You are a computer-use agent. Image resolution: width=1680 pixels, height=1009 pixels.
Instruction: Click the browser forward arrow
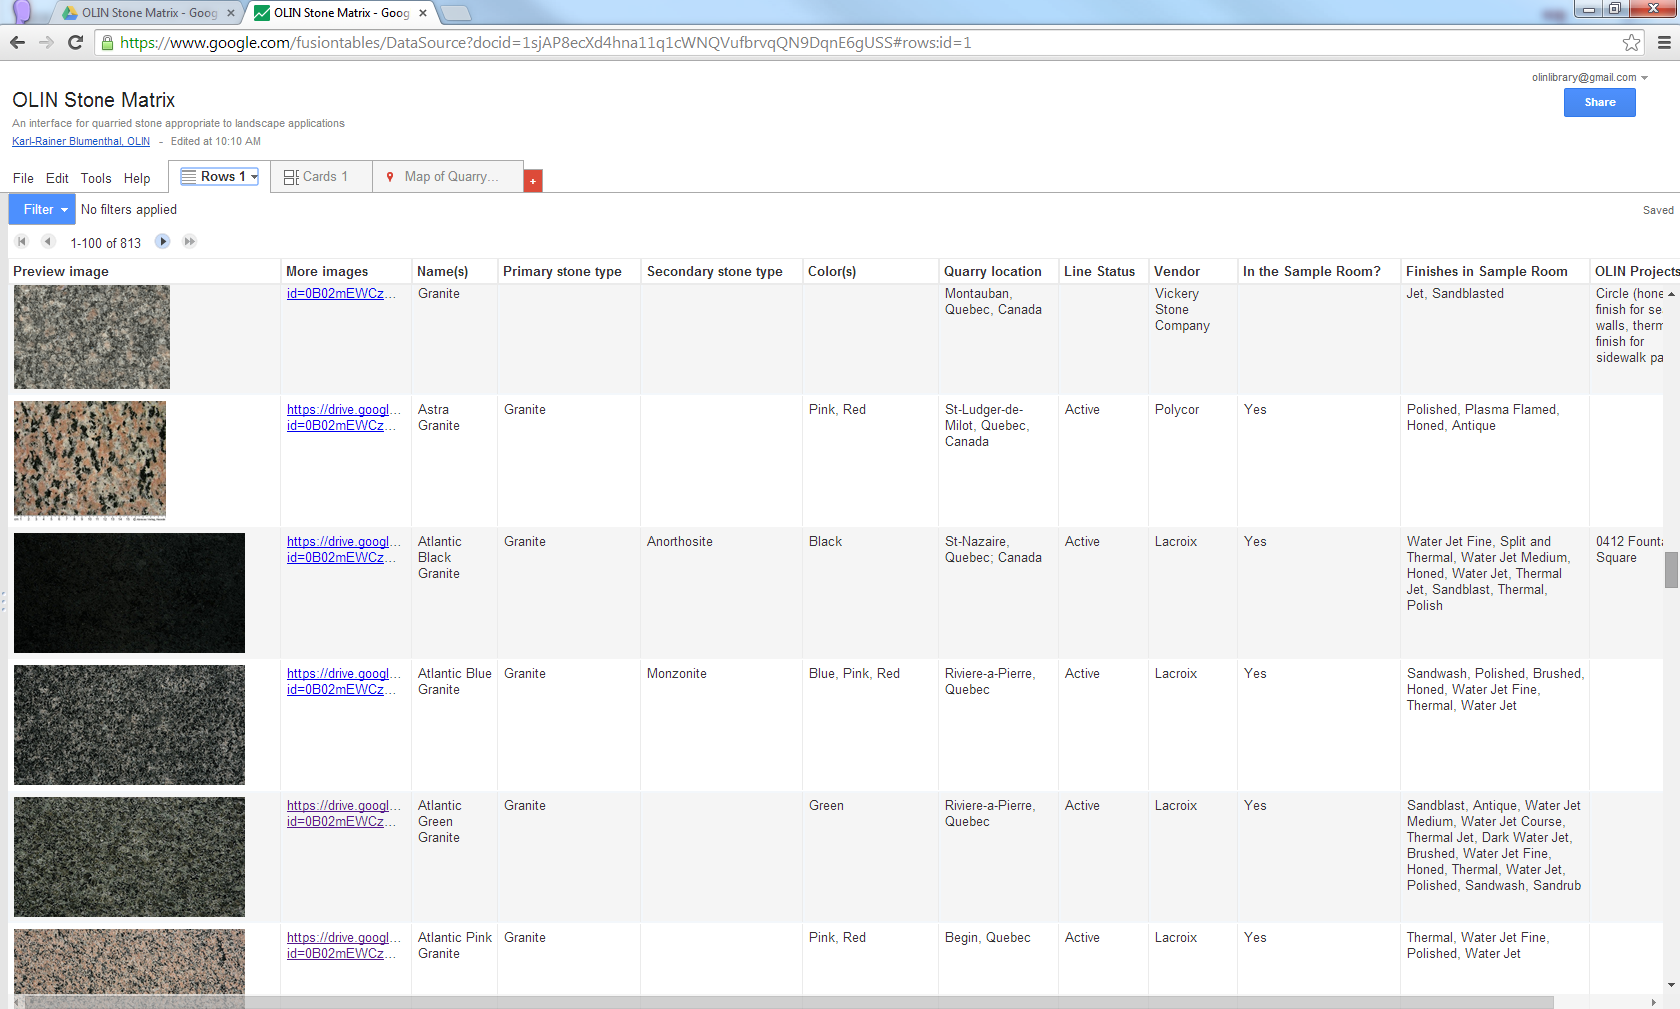point(46,42)
